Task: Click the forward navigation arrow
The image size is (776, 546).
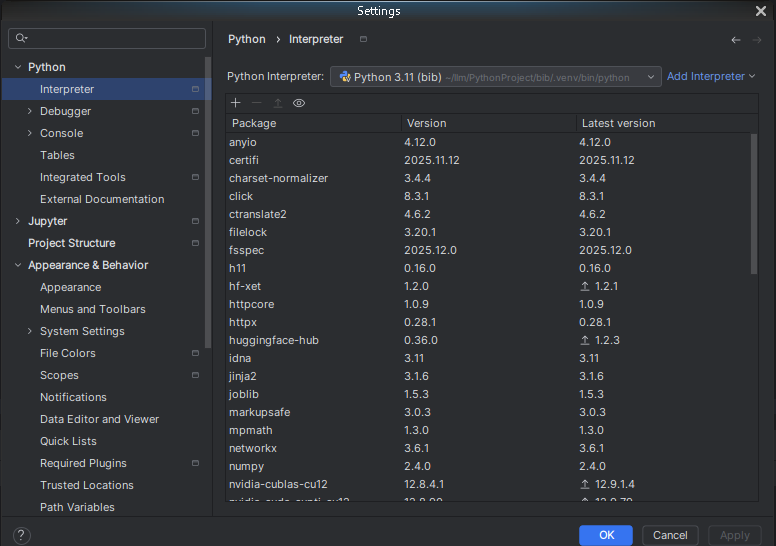Action: 757,40
